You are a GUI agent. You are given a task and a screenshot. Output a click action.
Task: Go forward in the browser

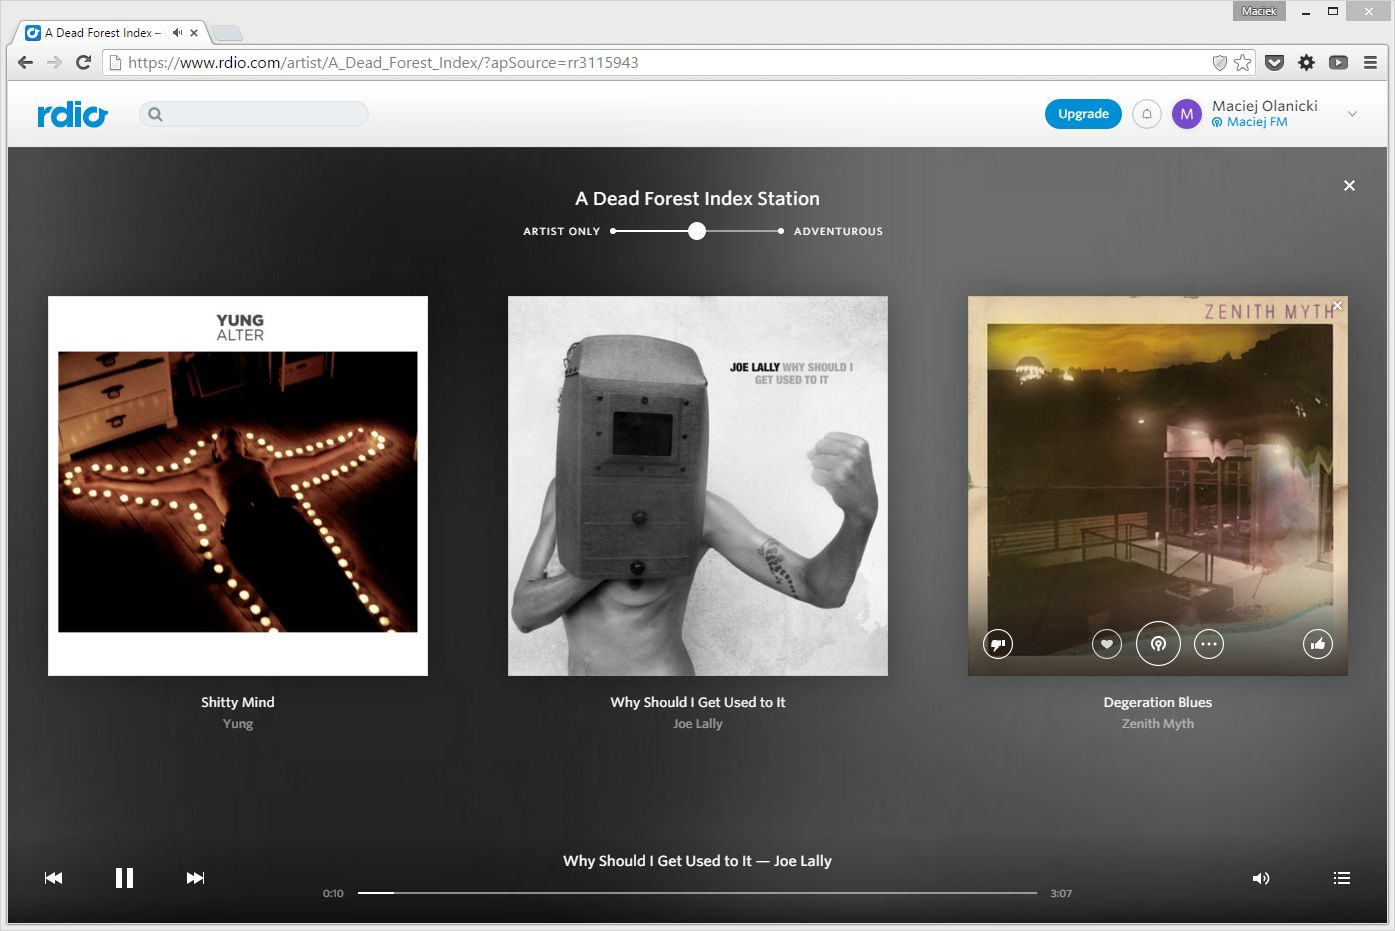[x=55, y=62]
